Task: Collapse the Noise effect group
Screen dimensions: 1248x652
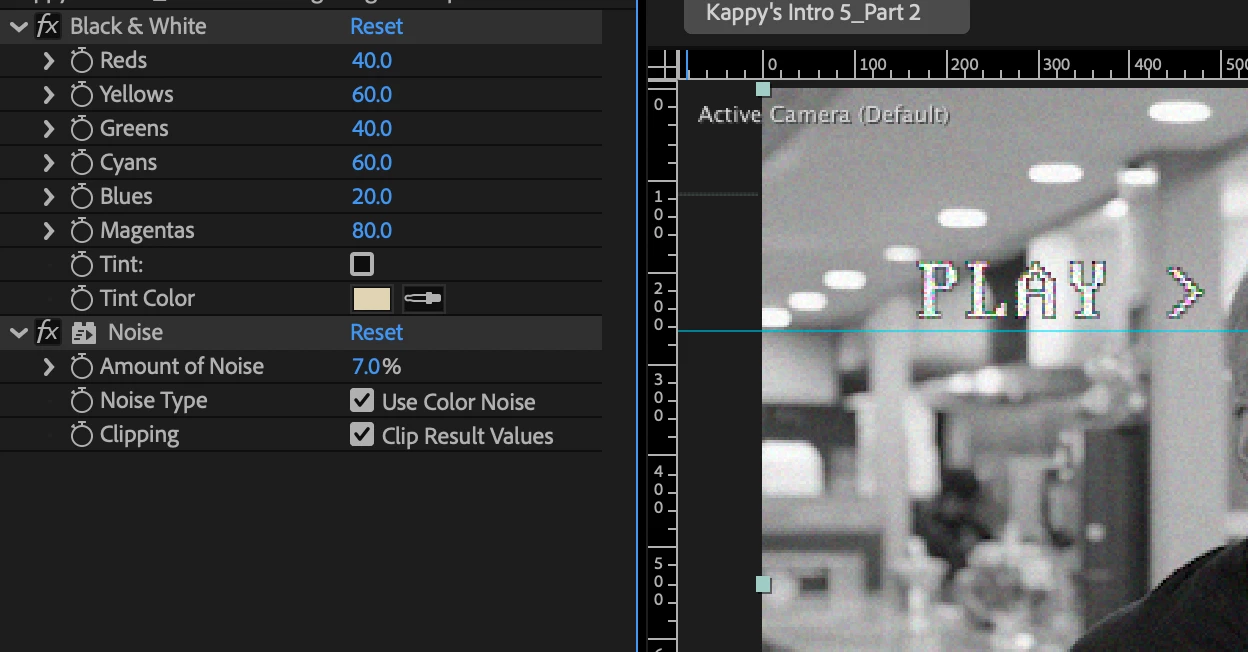Action: 18,333
